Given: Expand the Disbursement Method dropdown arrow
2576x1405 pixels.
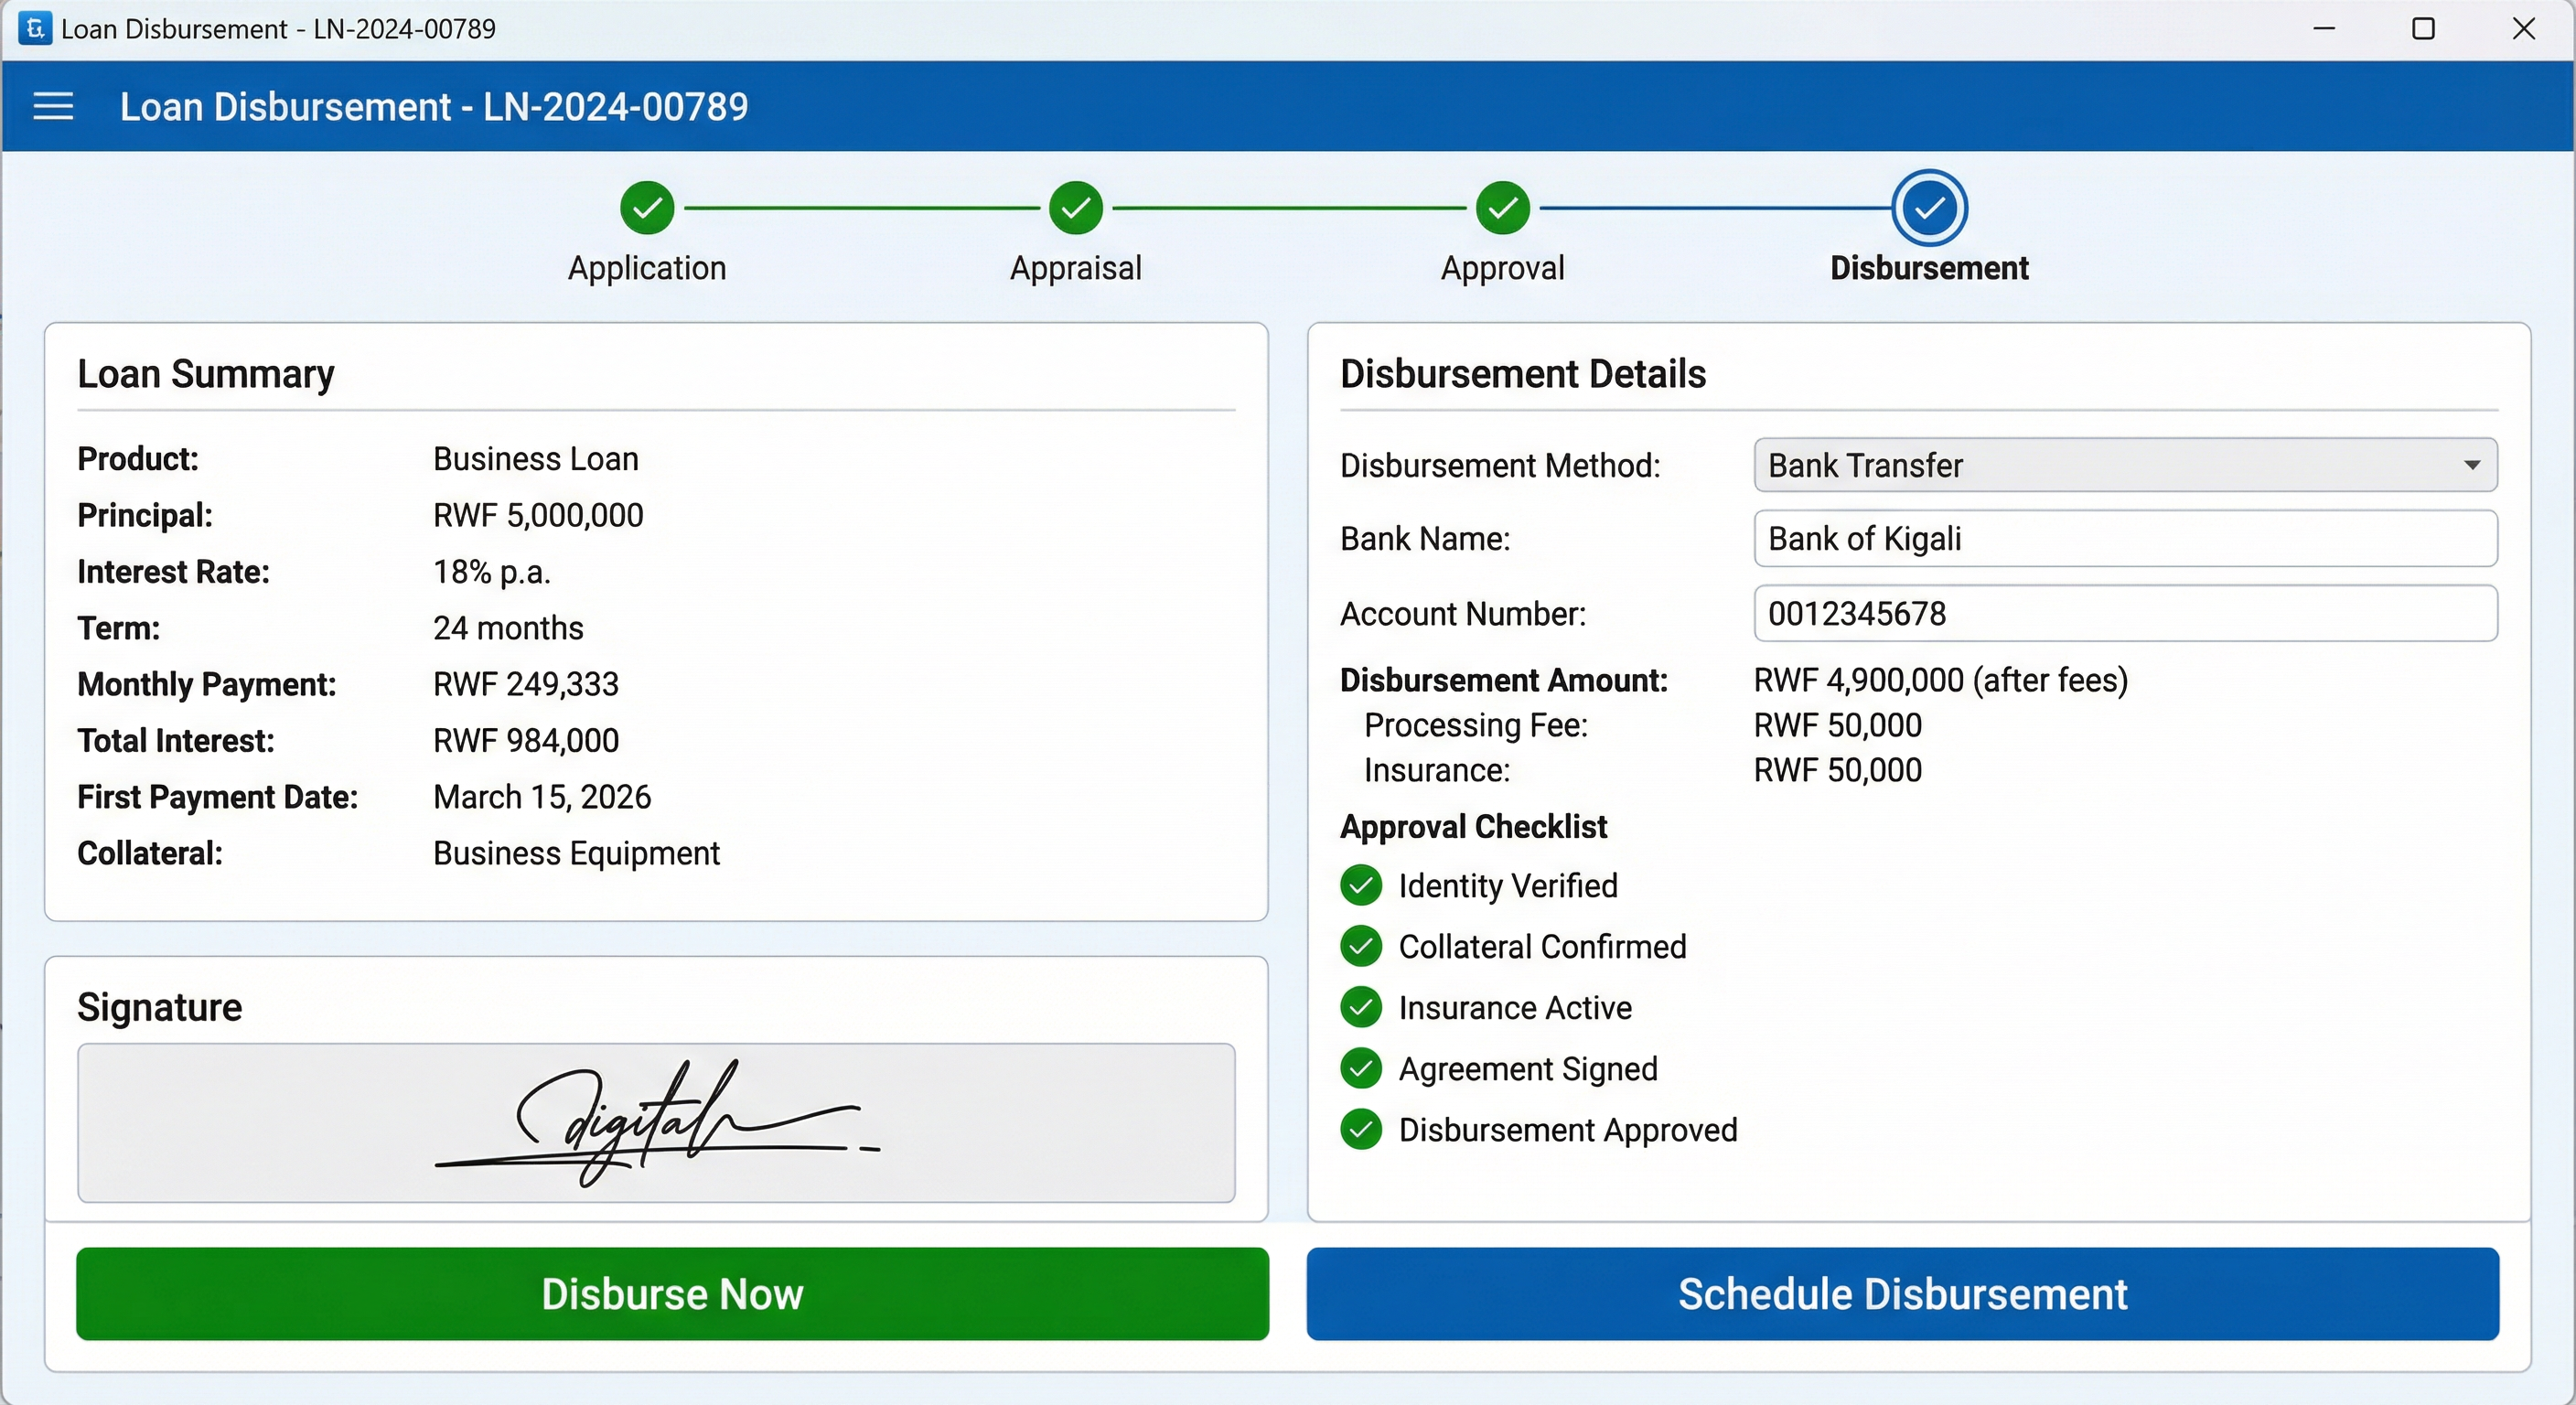Looking at the screenshot, I should coord(2472,465).
